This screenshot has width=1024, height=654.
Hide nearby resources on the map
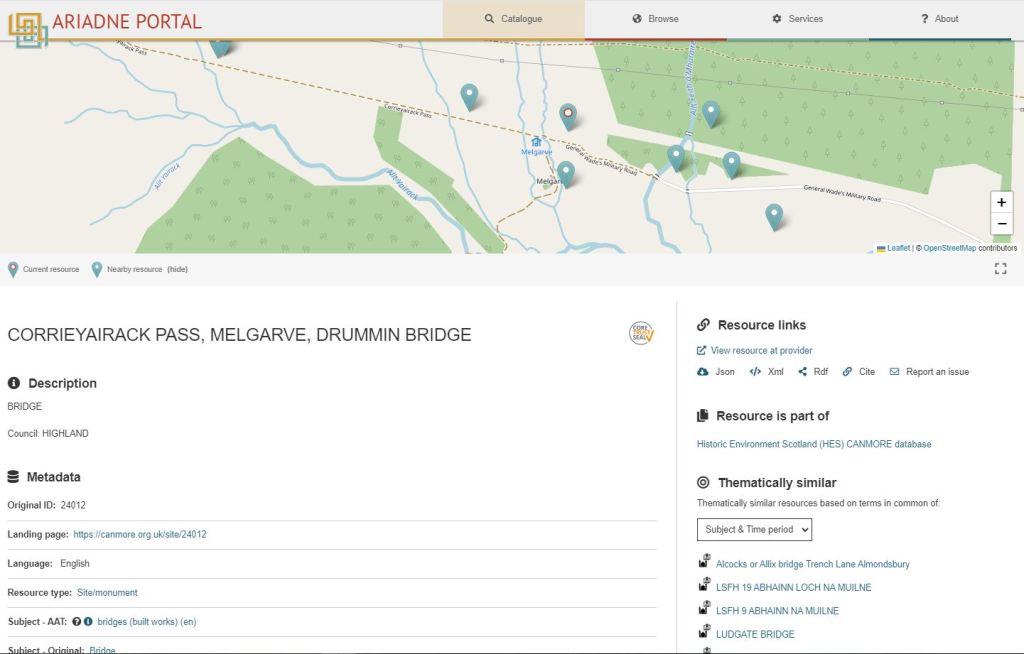coord(177,270)
